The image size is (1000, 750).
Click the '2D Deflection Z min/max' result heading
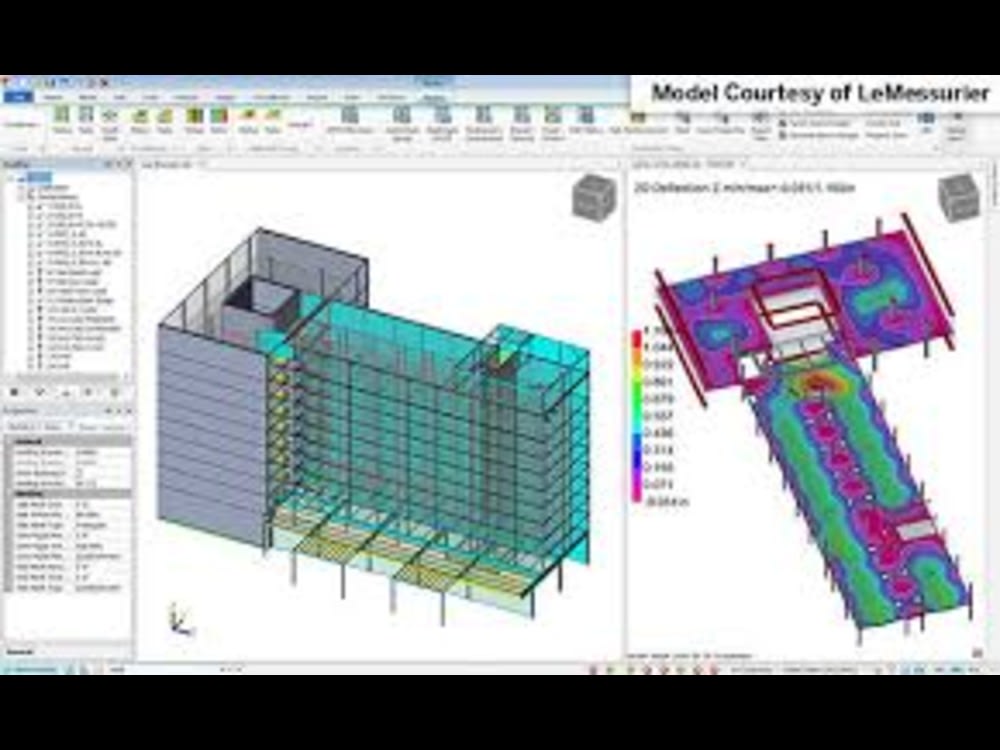pyautogui.click(x=744, y=188)
